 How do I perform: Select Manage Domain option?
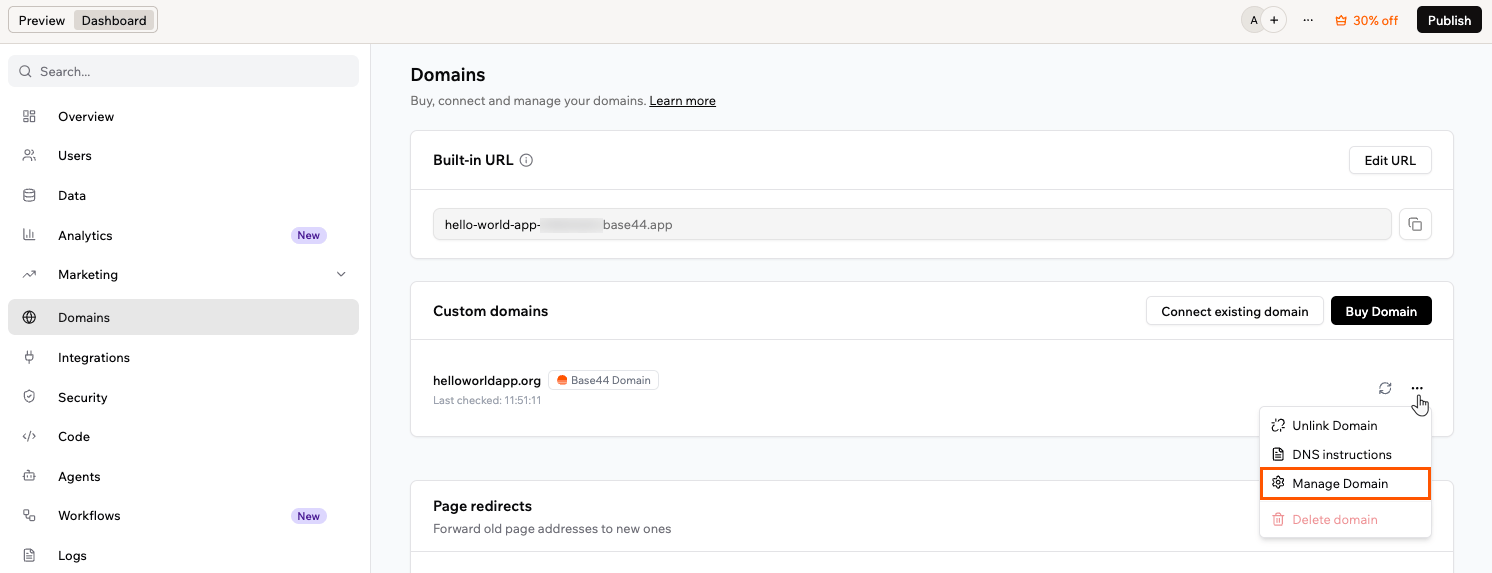point(1345,483)
